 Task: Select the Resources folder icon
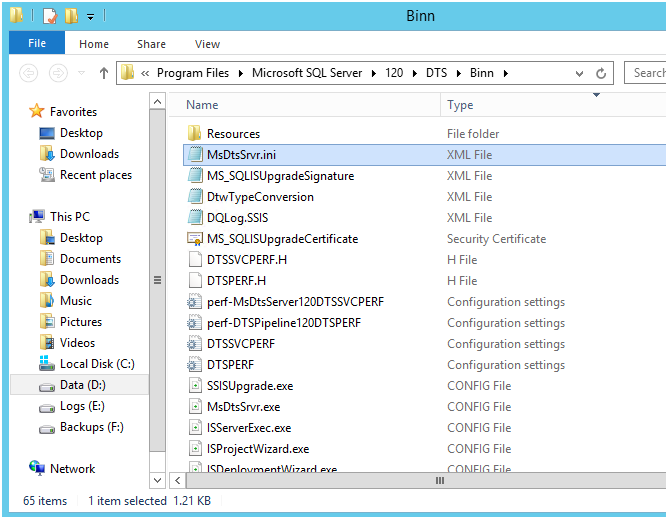tap(195, 133)
